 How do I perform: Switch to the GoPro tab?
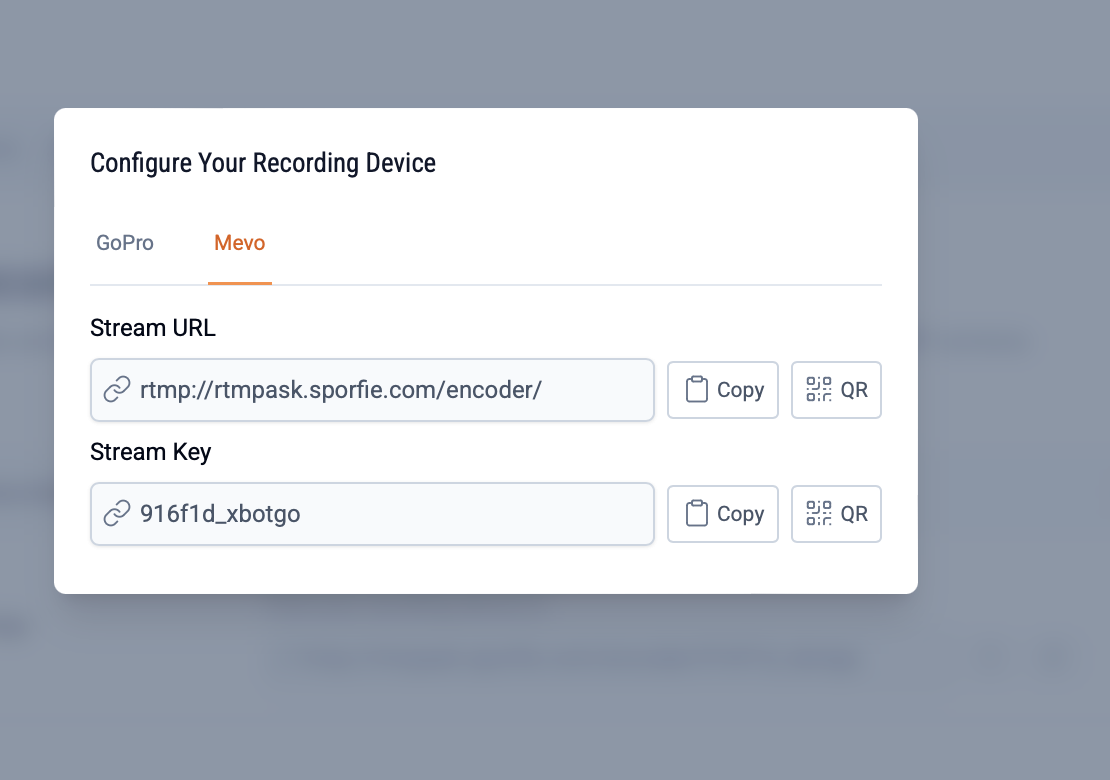pyautogui.click(x=125, y=243)
